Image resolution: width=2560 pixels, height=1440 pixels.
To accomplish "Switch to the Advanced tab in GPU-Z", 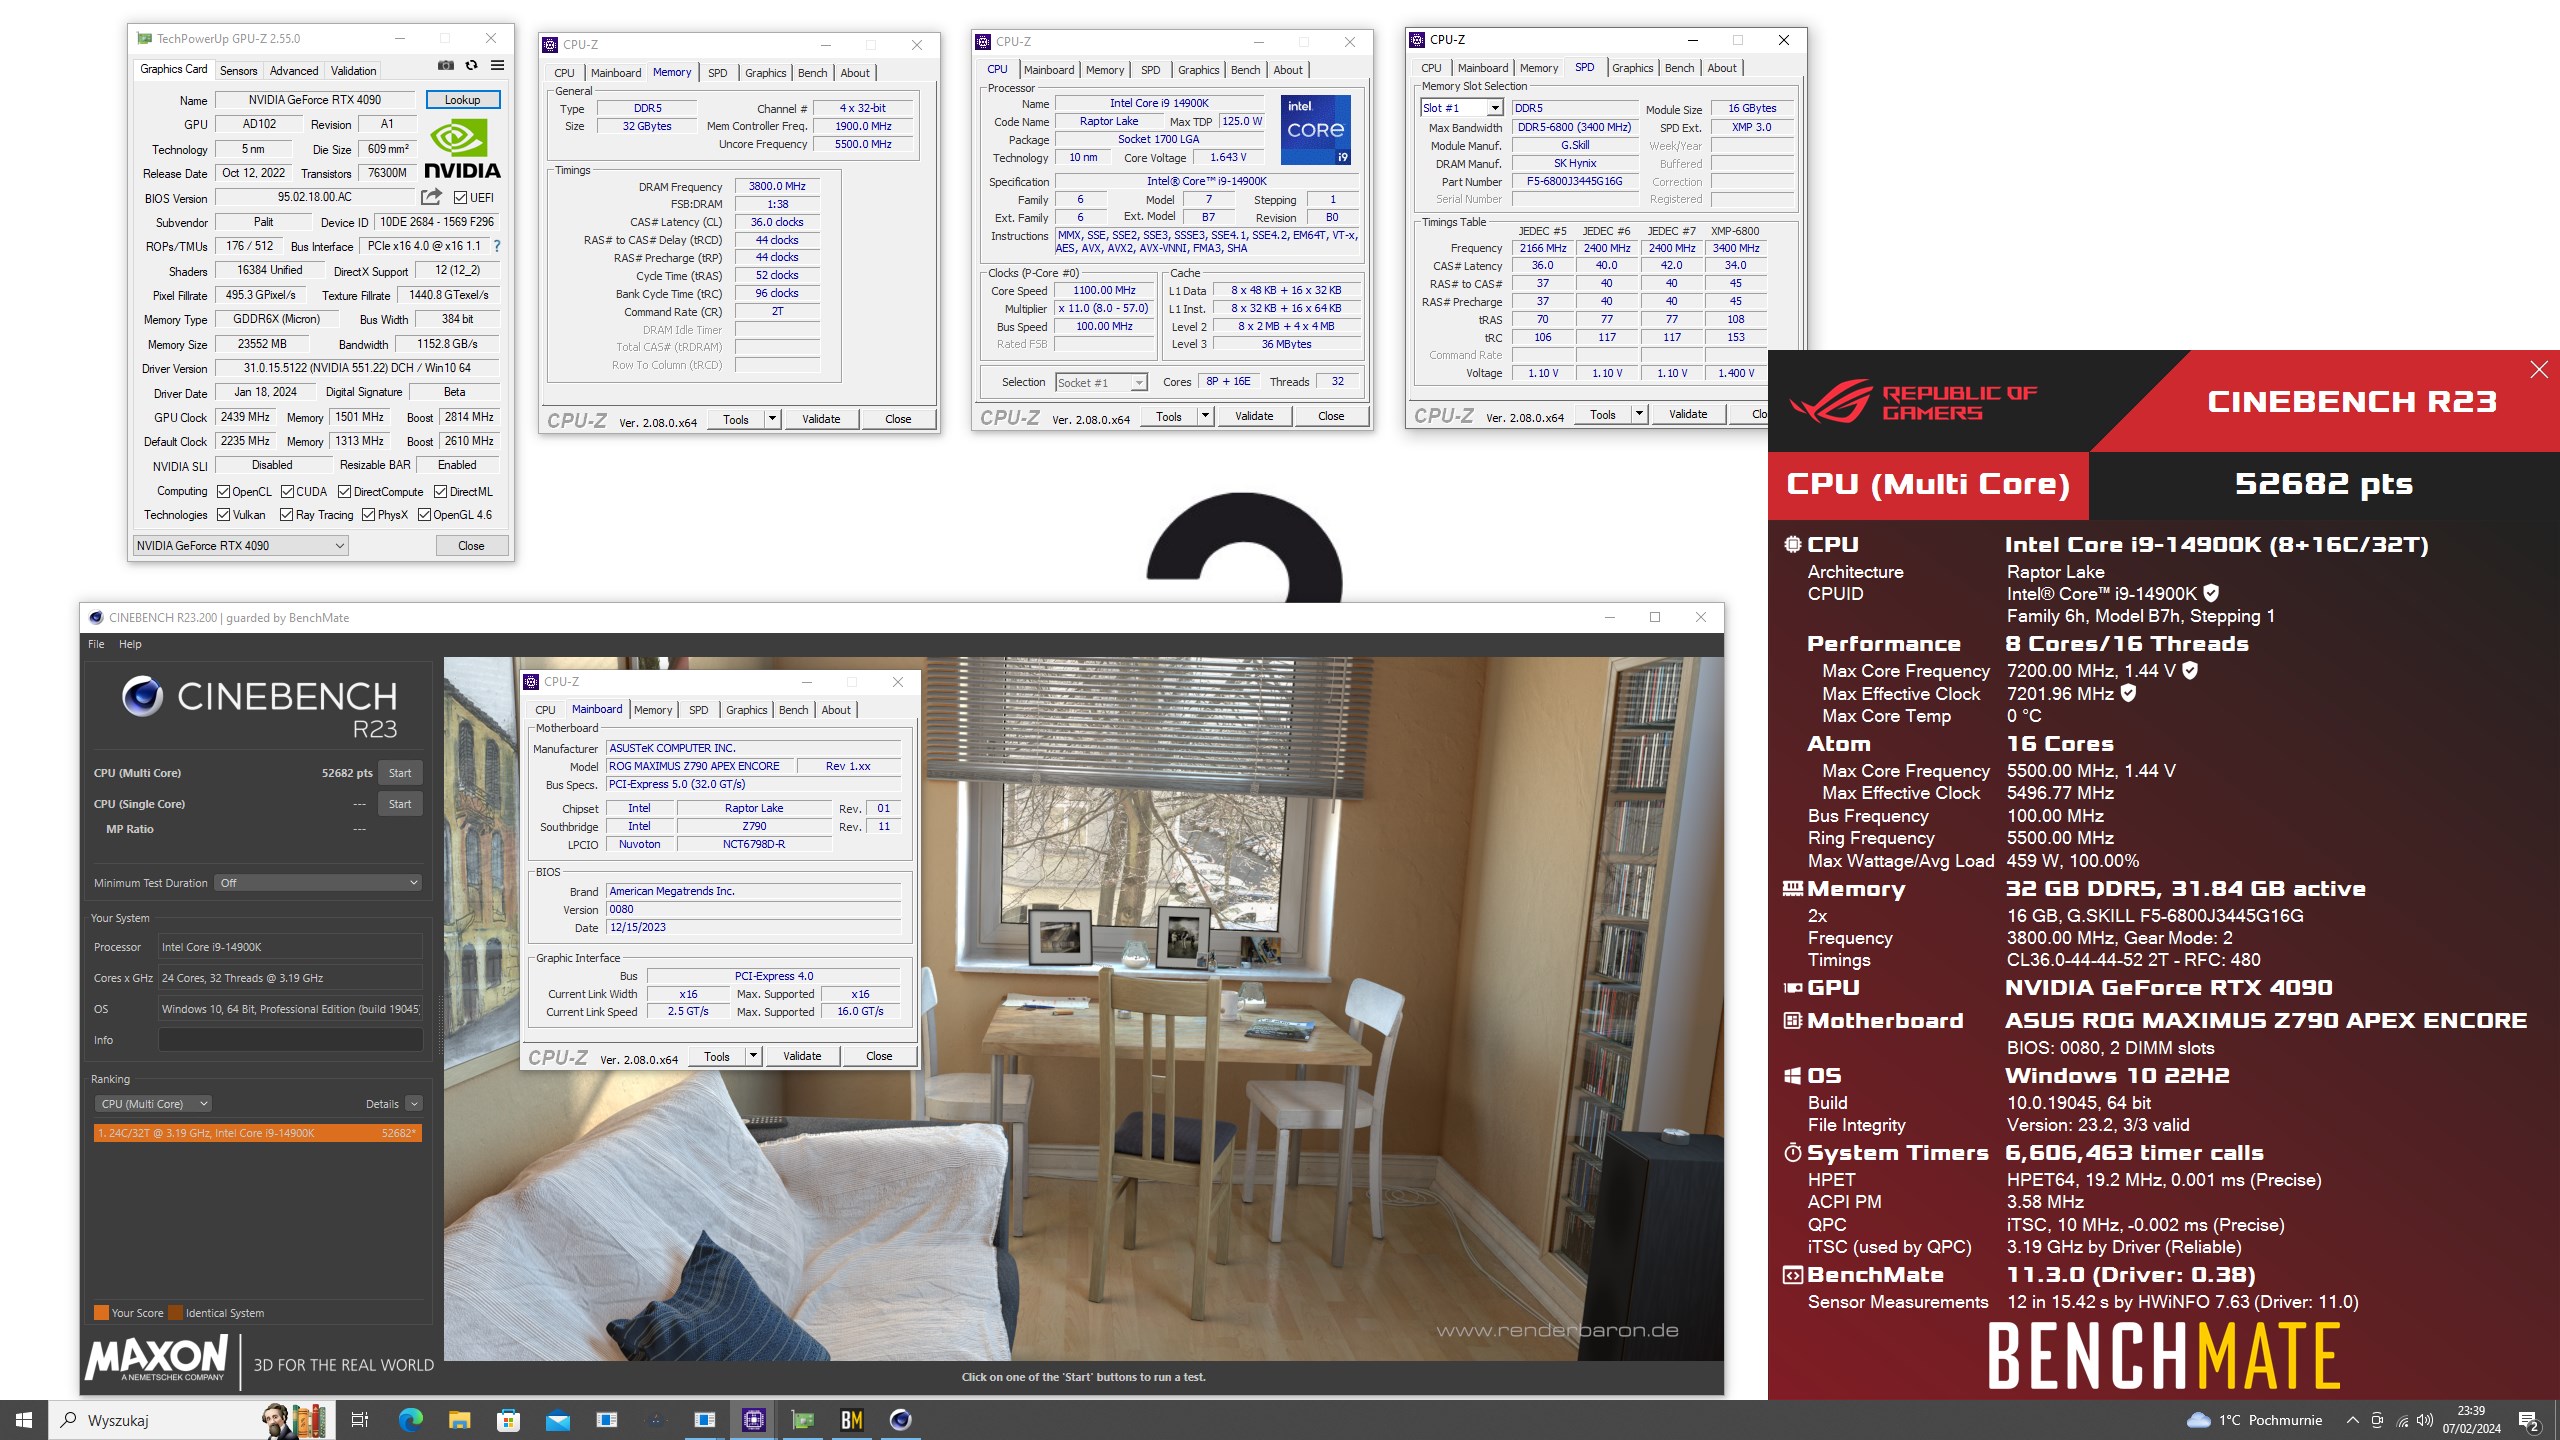I will pyautogui.click(x=294, y=70).
